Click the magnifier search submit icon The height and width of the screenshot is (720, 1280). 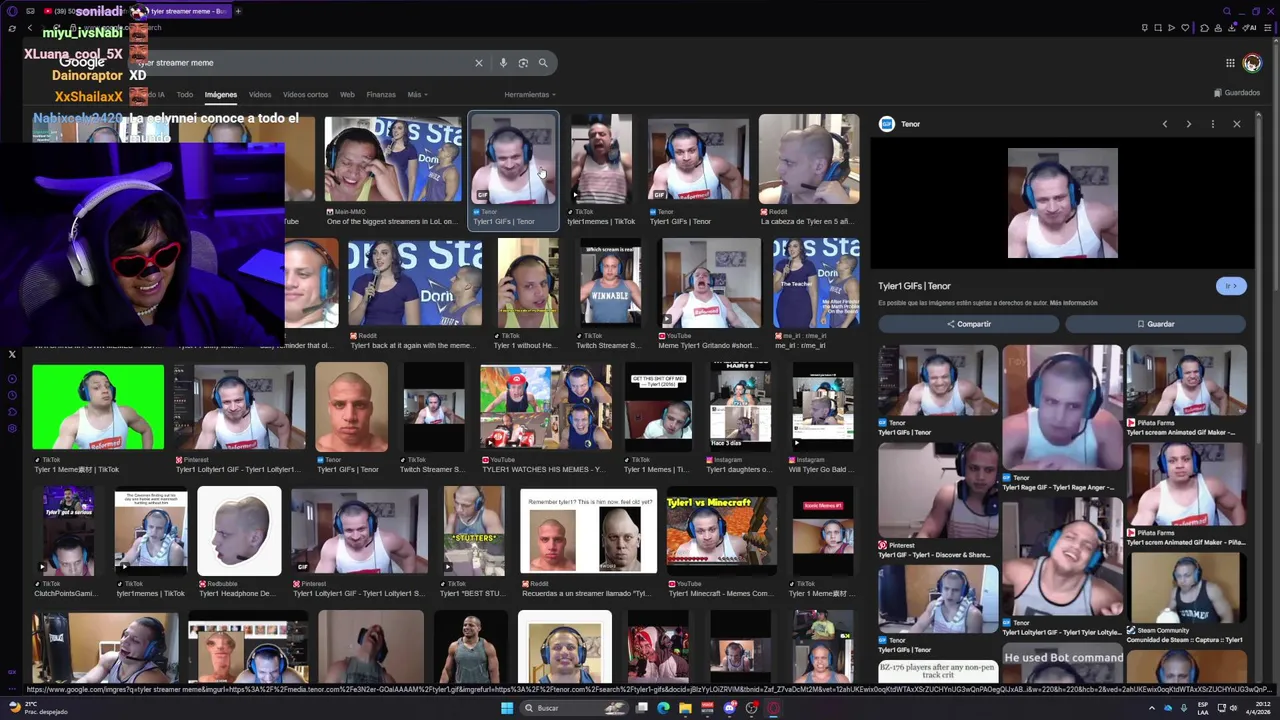pyautogui.click(x=543, y=63)
